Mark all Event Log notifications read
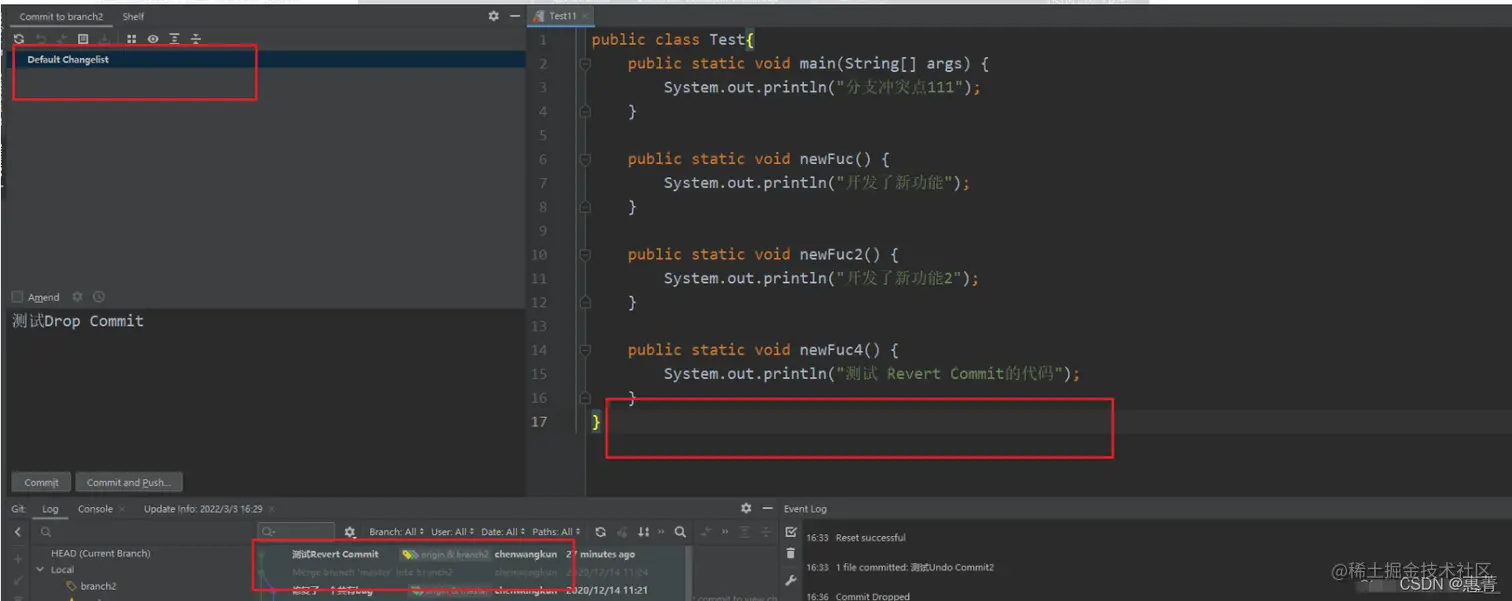Viewport: 1512px width, 601px height. click(791, 532)
